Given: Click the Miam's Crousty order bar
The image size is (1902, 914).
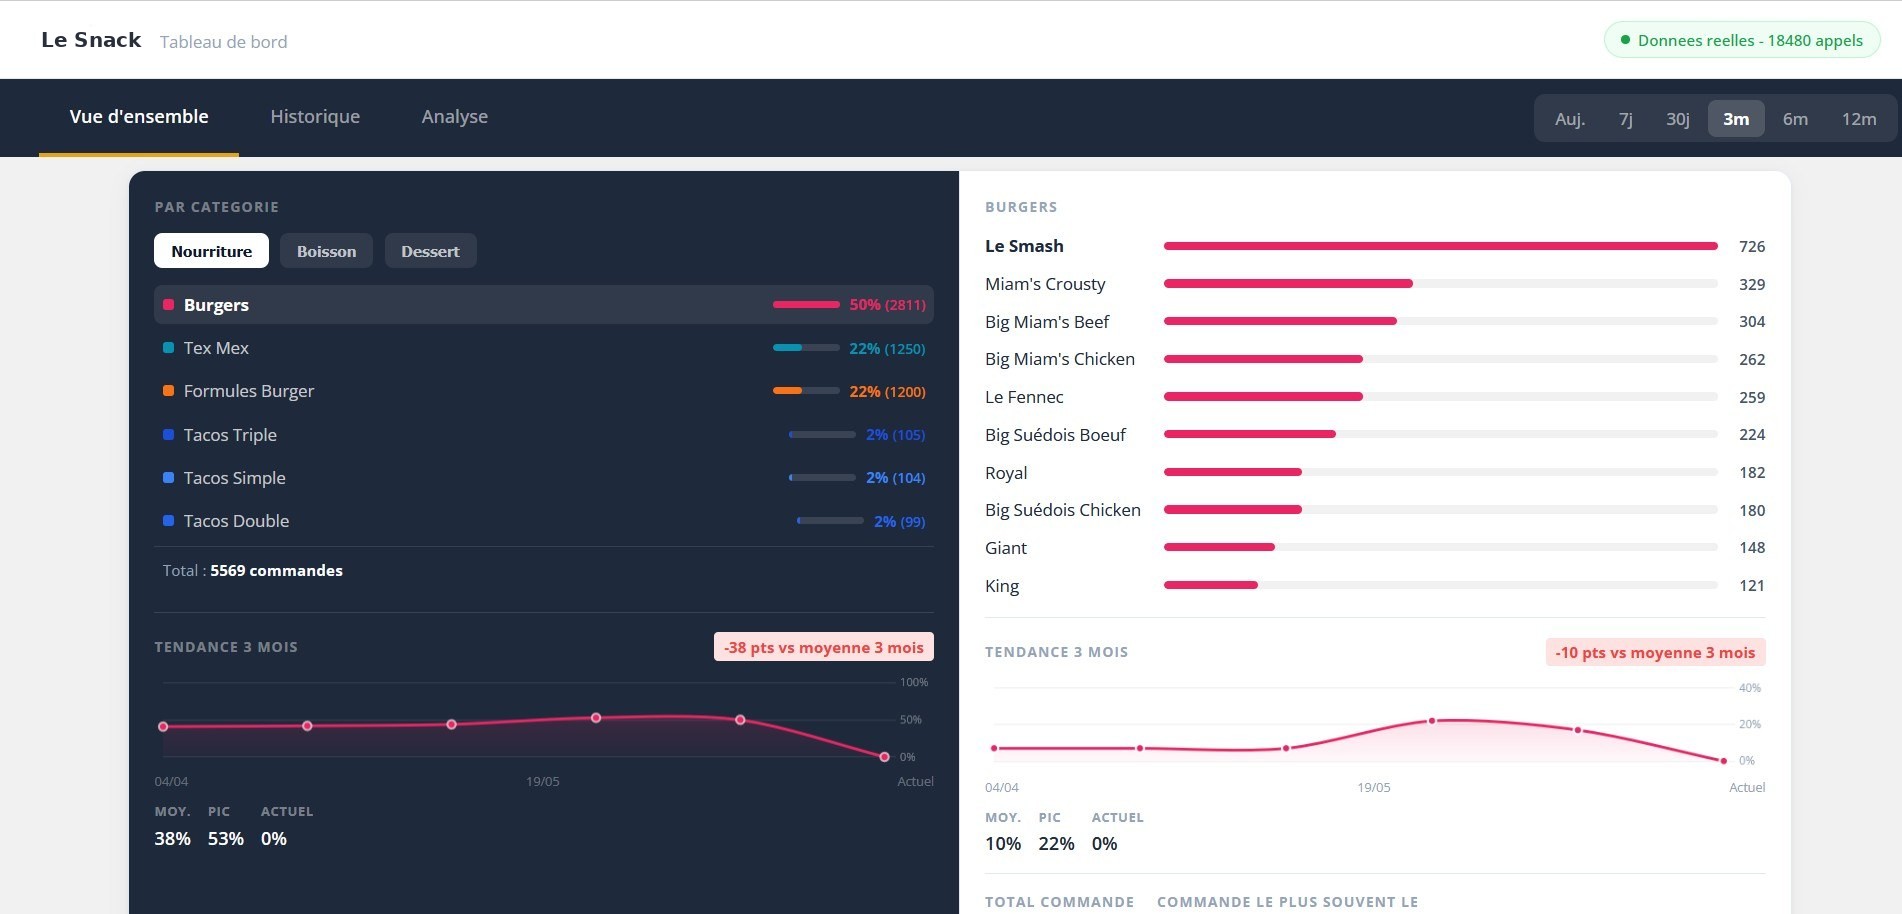Looking at the screenshot, I should tap(1441, 284).
